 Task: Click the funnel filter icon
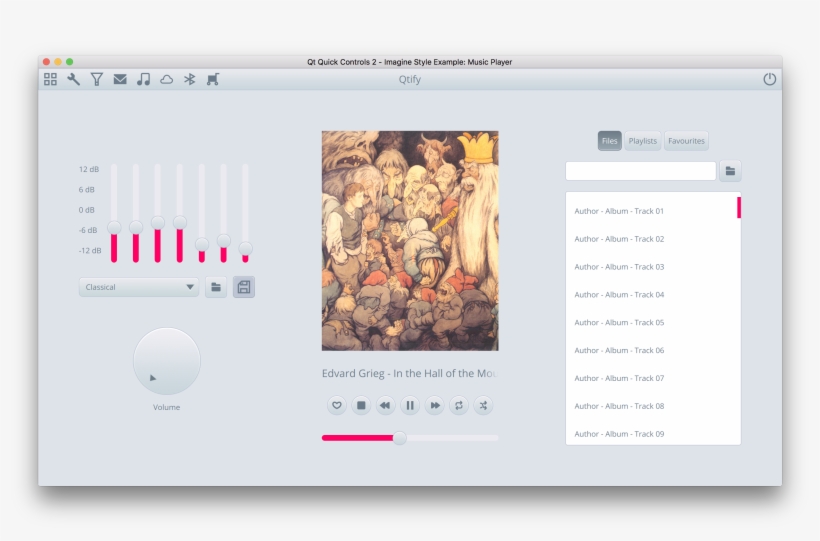[x=97, y=80]
